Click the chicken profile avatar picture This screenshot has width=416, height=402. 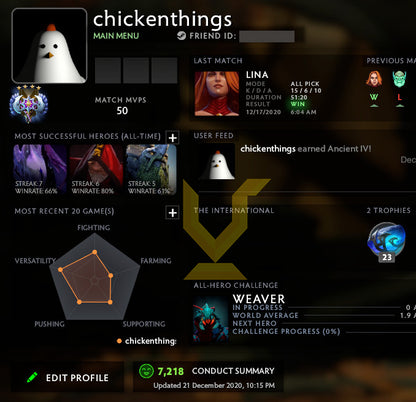(x=49, y=46)
